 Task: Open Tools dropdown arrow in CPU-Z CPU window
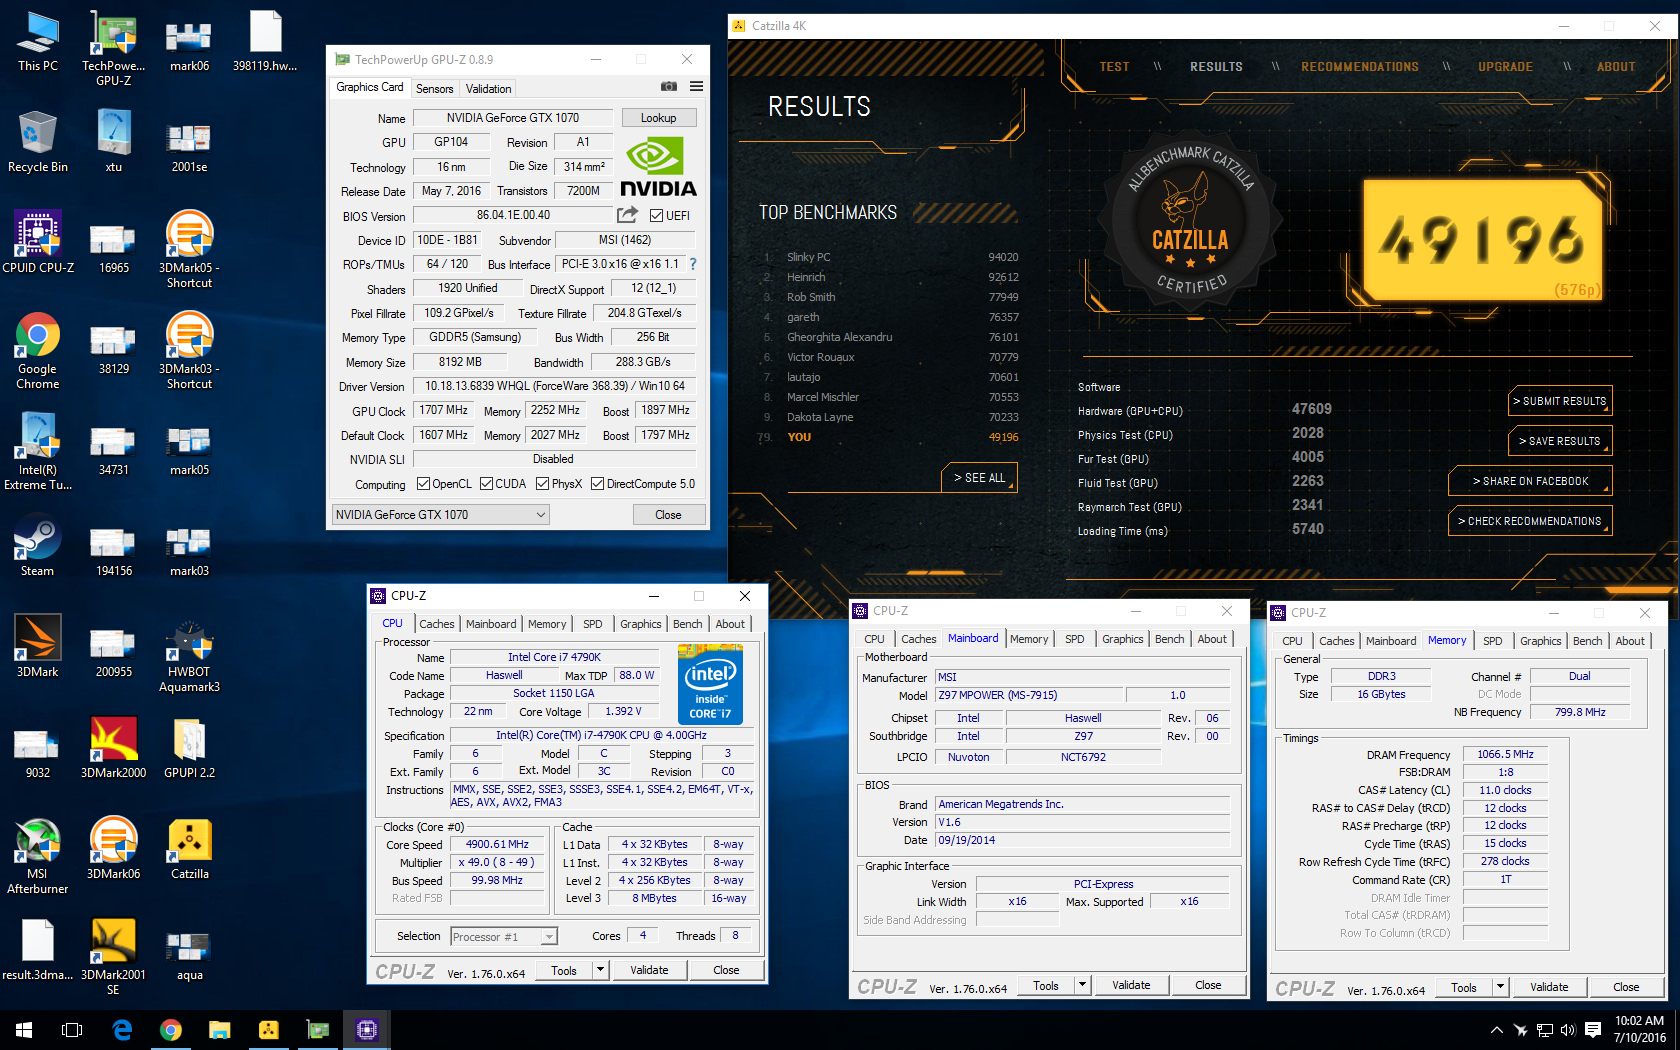600,970
